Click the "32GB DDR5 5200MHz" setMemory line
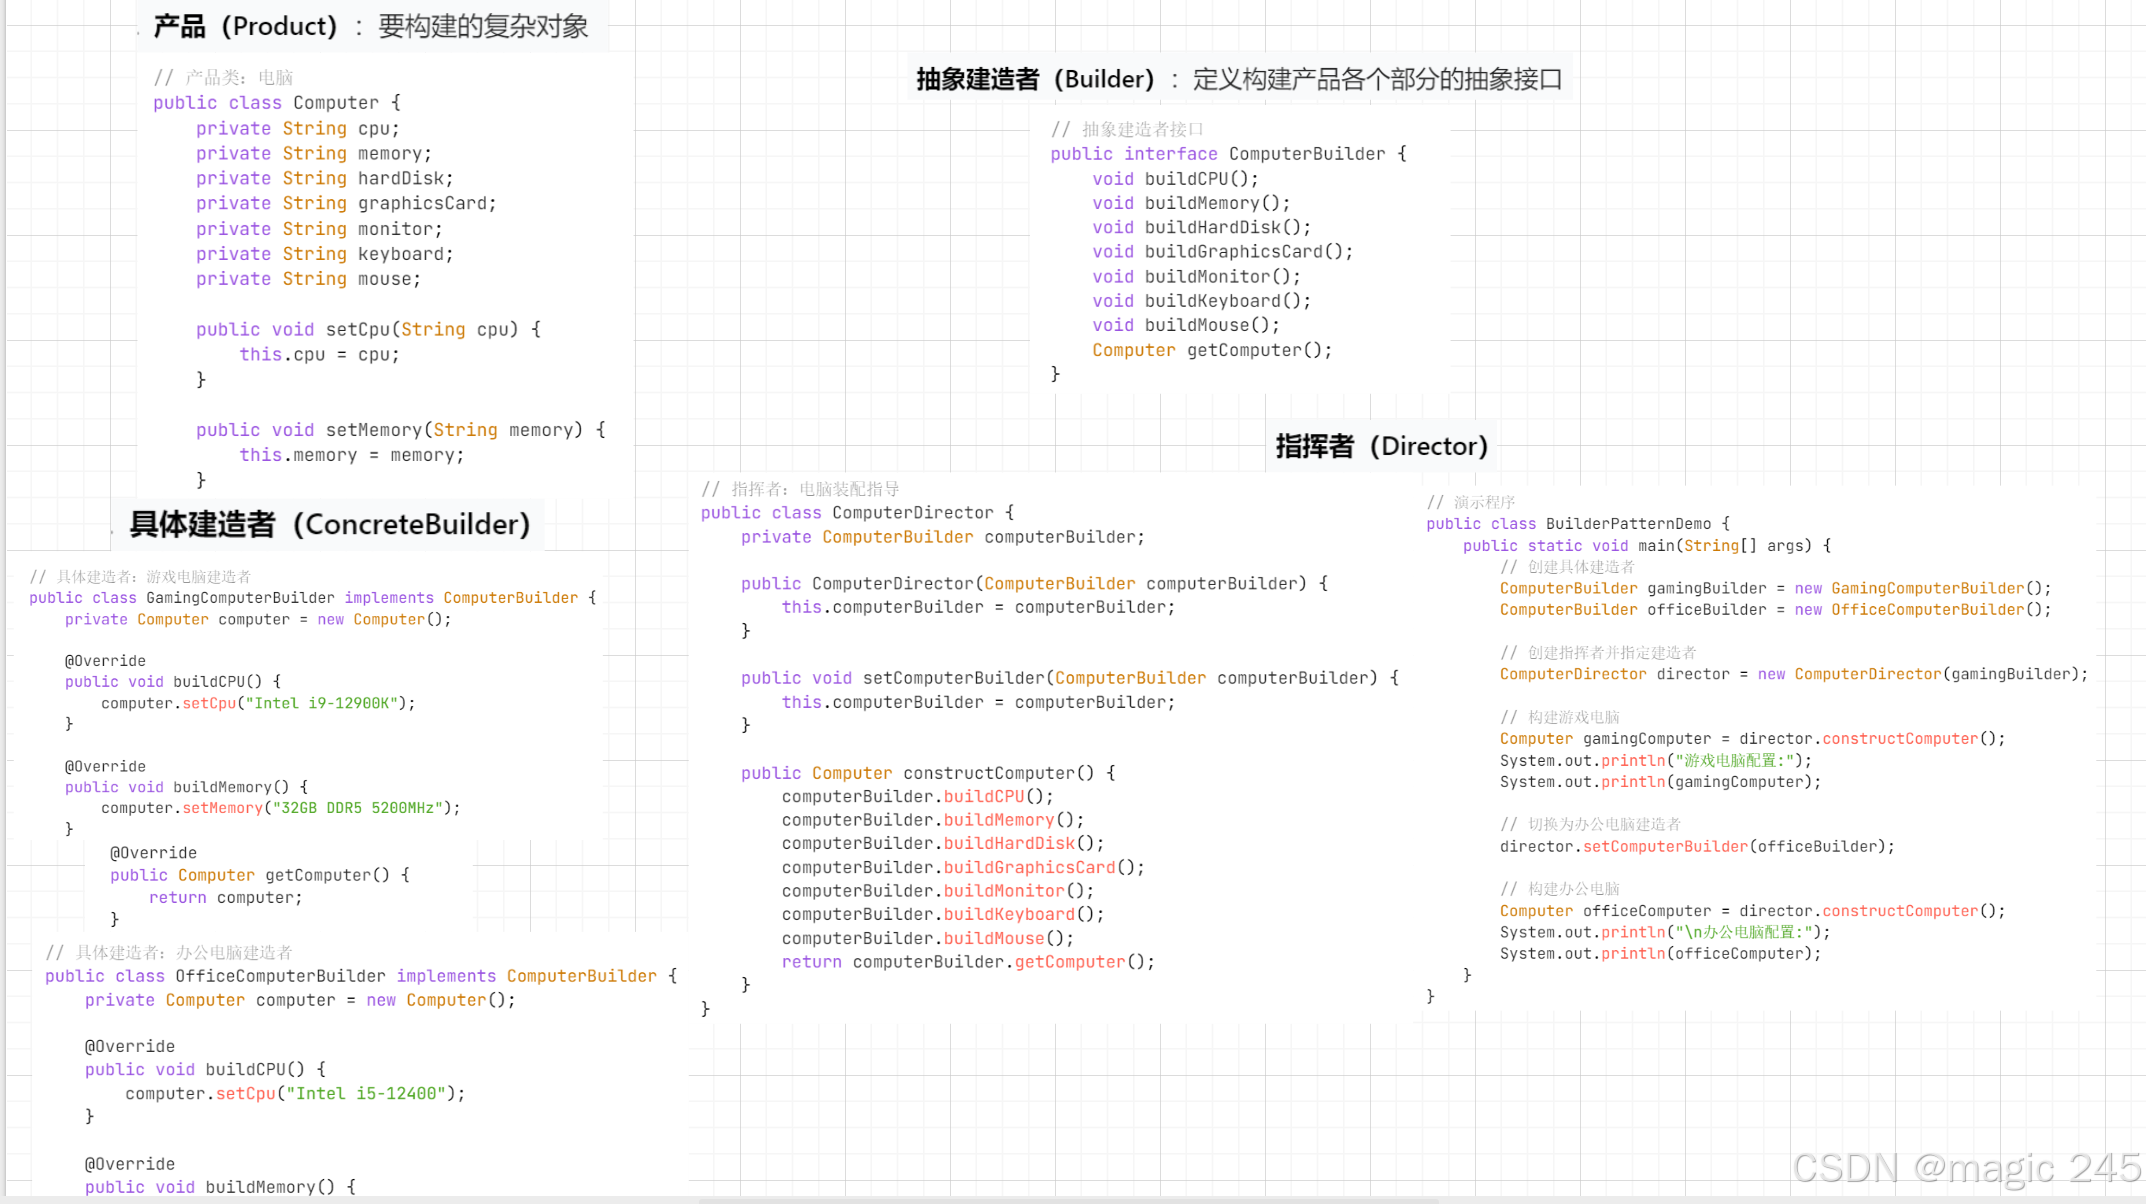Image resolution: width=2146 pixels, height=1204 pixels. (x=280, y=808)
